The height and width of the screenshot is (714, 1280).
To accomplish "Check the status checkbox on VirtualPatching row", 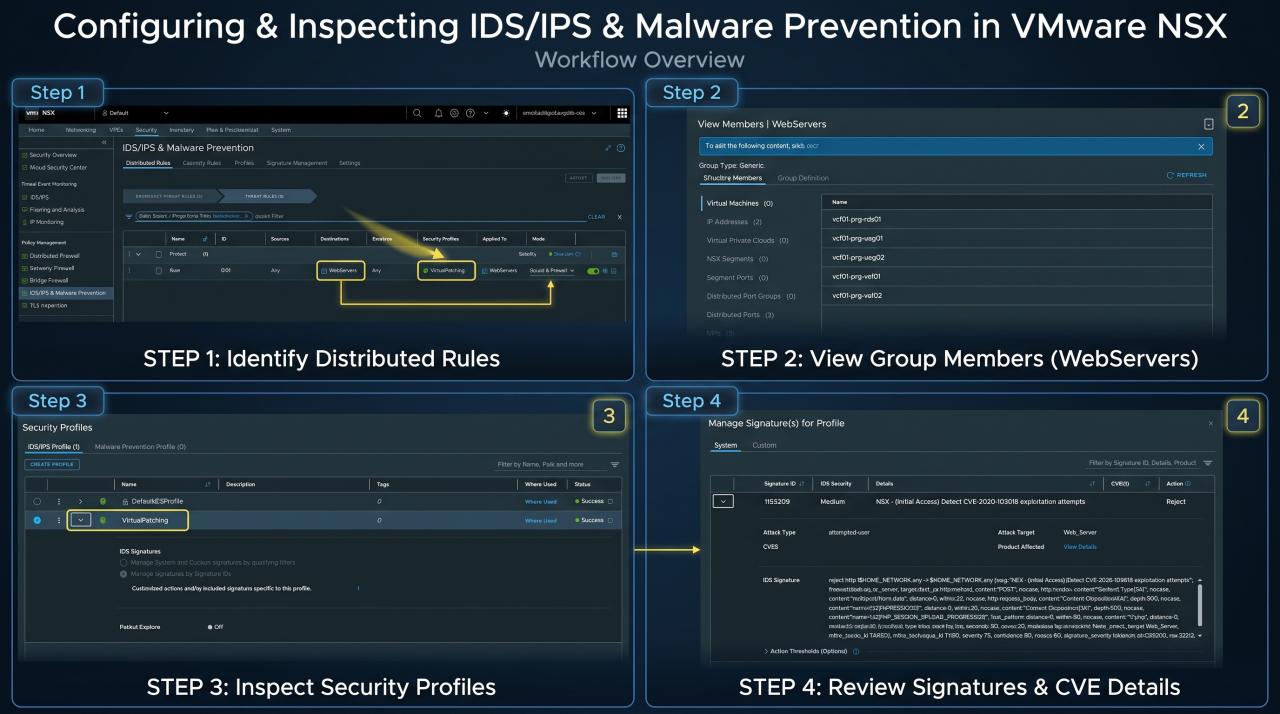I will [610, 520].
